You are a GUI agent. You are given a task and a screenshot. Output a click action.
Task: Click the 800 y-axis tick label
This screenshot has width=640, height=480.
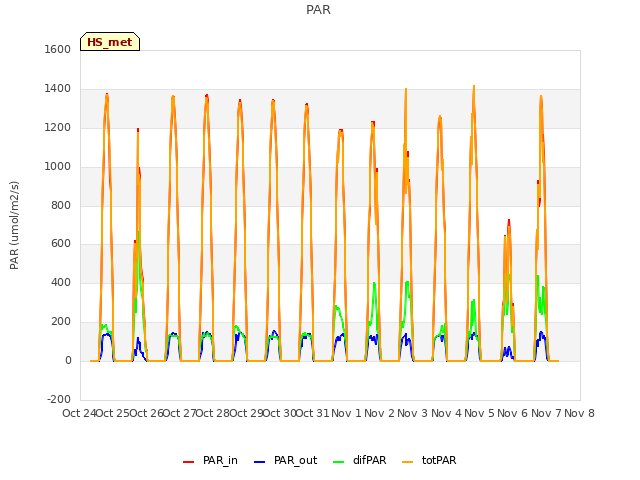(x=61, y=205)
